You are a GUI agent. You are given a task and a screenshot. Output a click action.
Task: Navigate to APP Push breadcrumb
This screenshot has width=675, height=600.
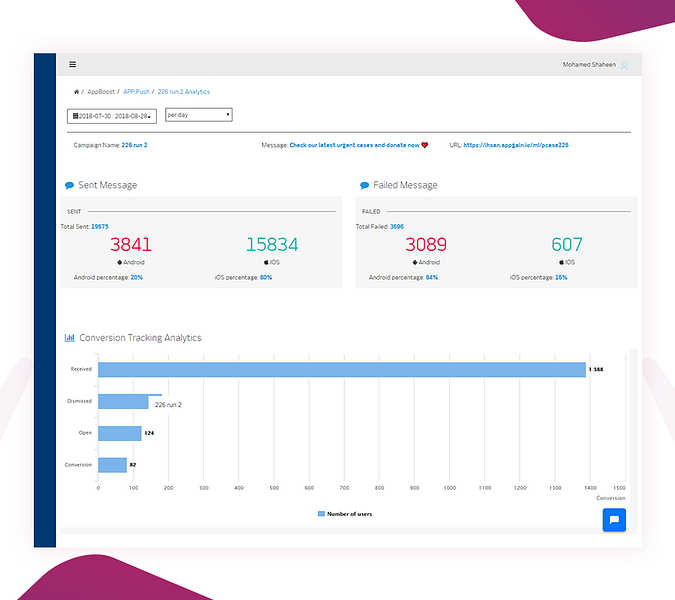[136, 92]
